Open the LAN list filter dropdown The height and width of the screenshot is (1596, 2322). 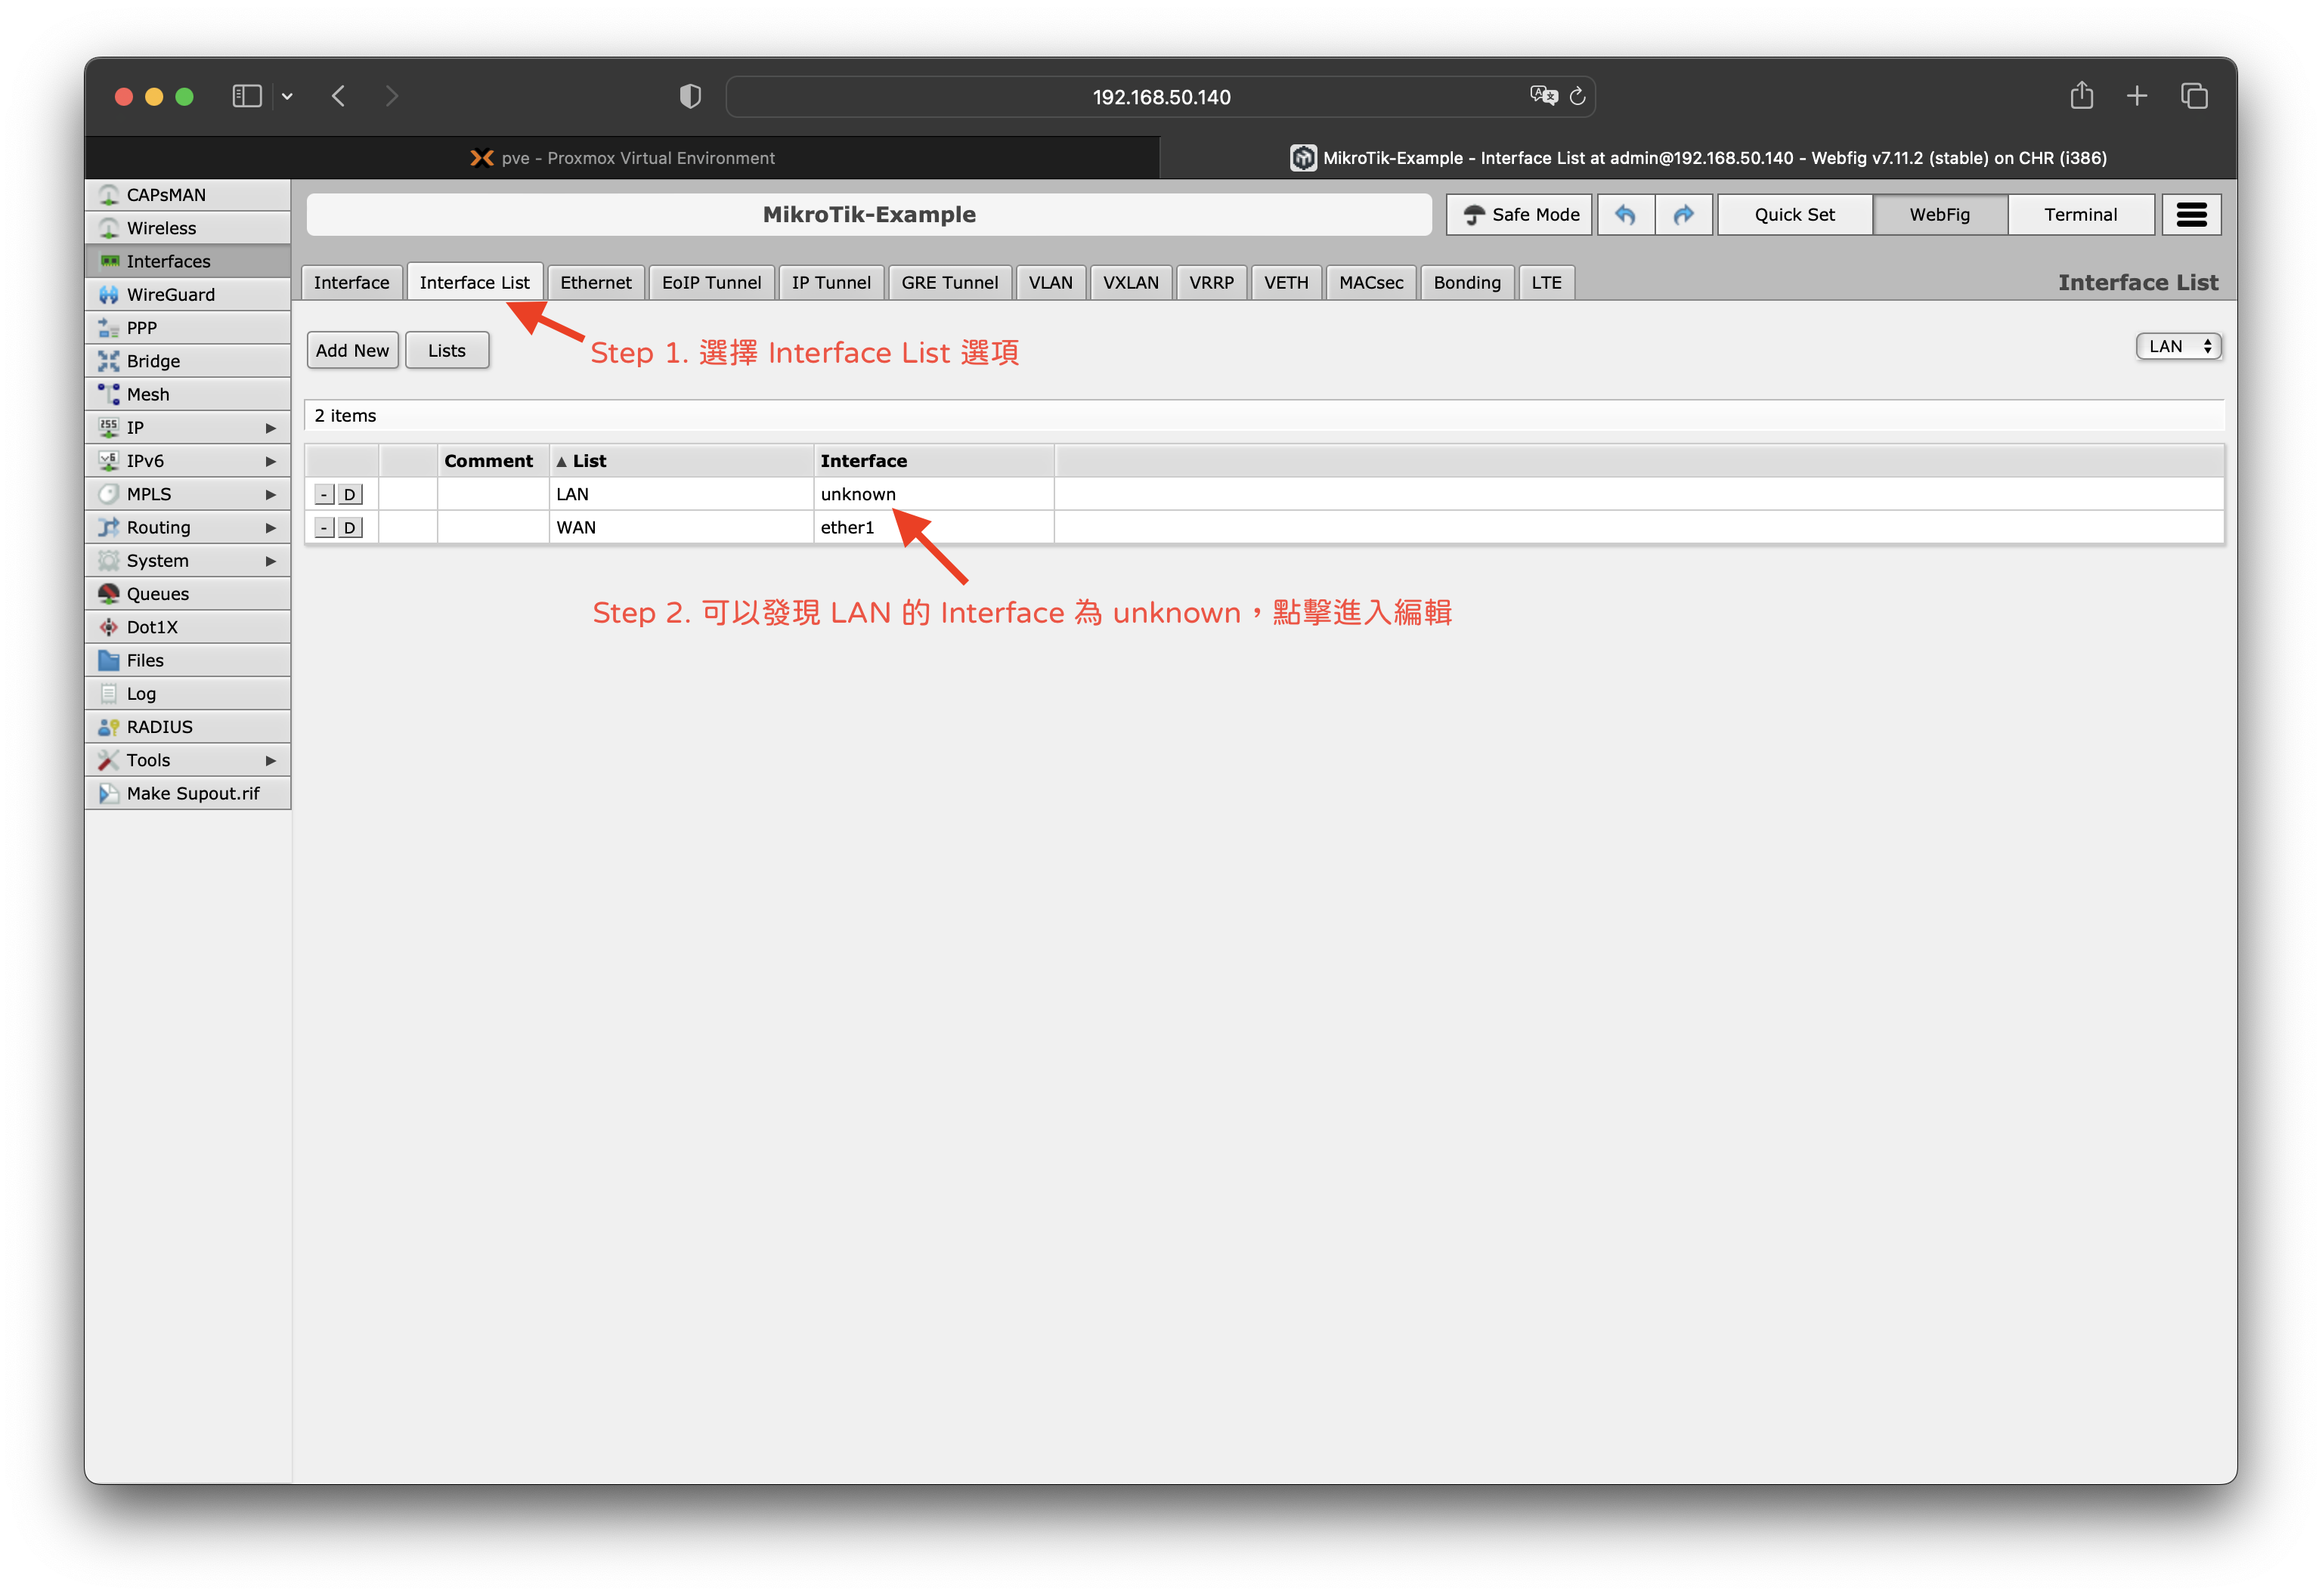point(2178,346)
